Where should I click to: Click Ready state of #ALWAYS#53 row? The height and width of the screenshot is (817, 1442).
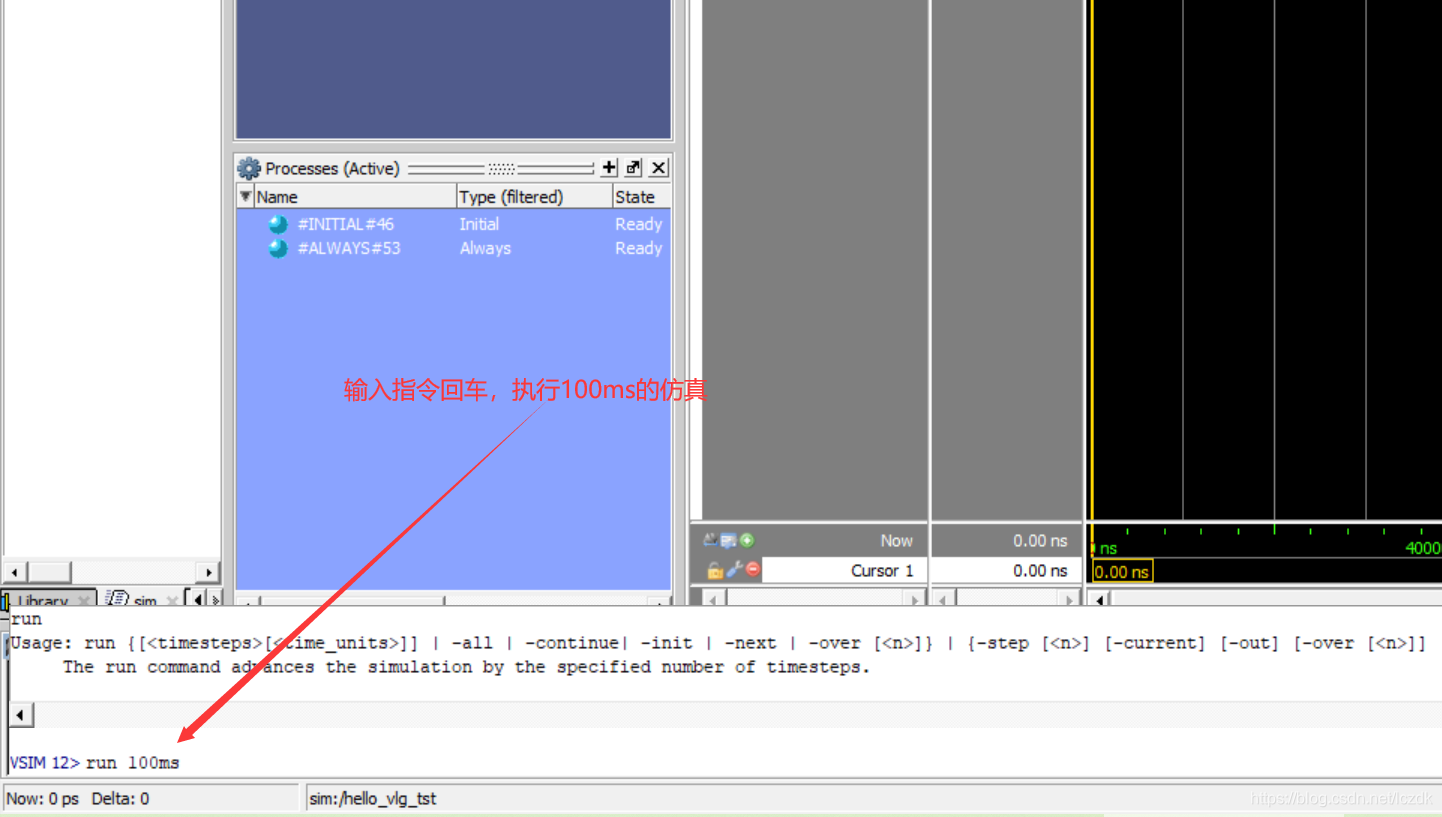tap(638, 248)
